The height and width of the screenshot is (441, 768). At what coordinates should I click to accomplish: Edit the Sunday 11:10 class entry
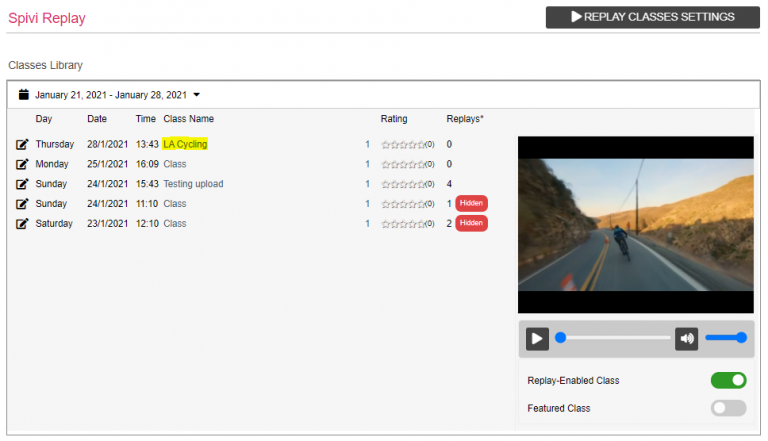pos(22,203)
